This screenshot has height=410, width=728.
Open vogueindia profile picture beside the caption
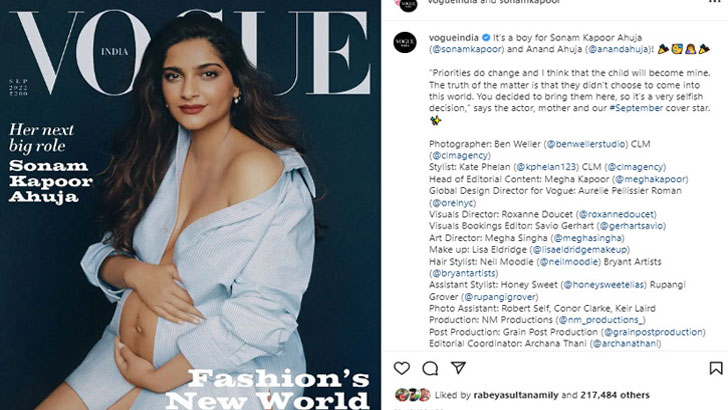(x=405, y=42)
